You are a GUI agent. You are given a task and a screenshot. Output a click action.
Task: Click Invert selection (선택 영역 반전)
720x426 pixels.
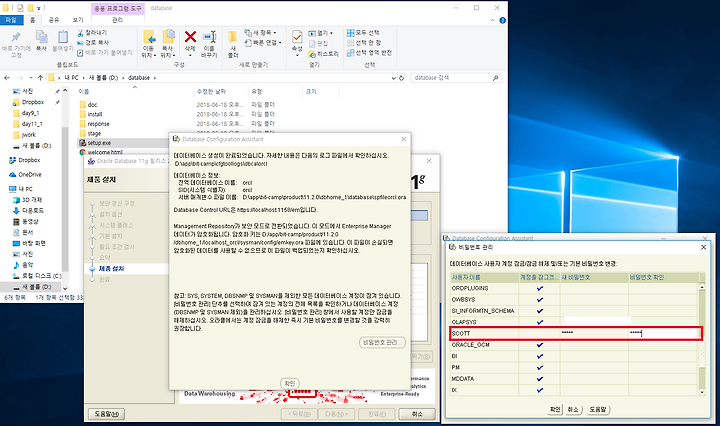369,53
